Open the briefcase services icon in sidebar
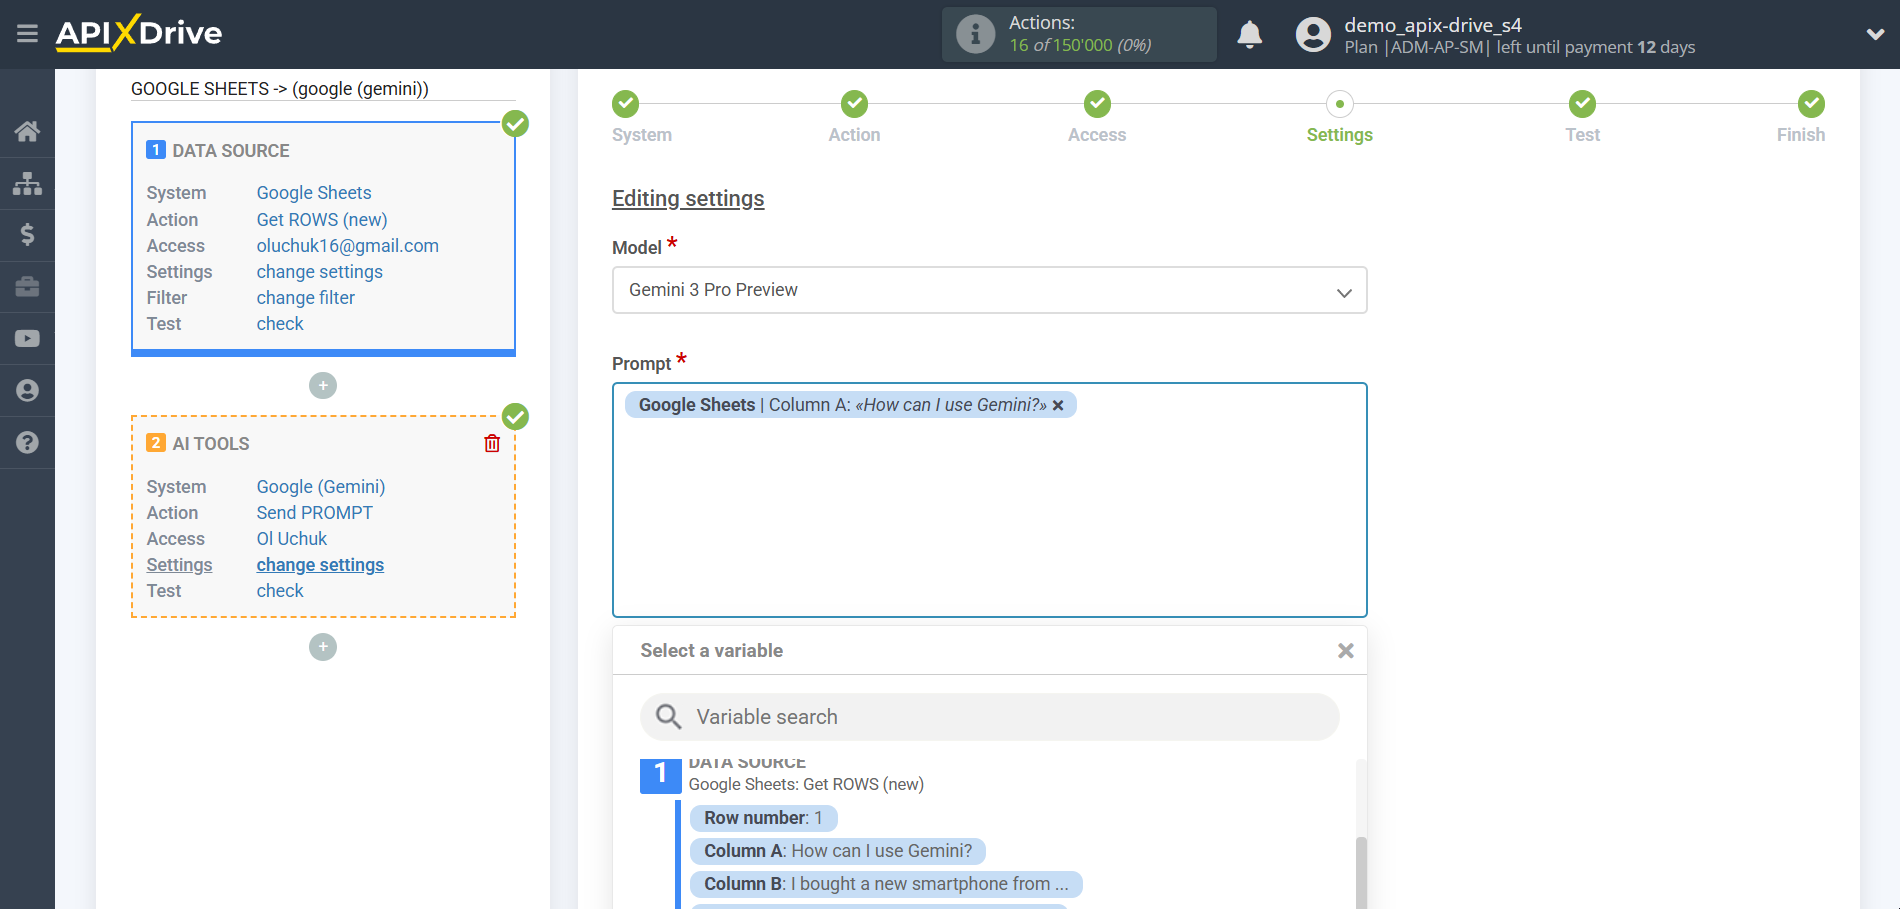This screenshot has height=909, width=1900. (27, 287)
